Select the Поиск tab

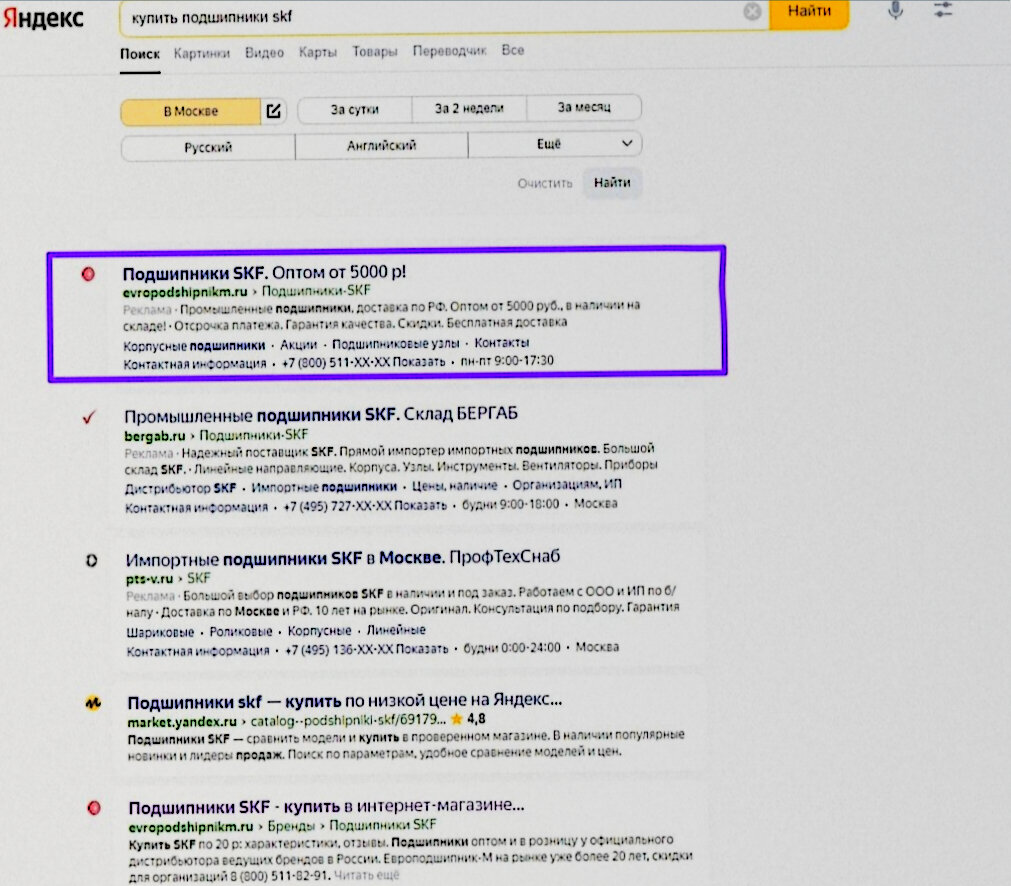point(140,54)
